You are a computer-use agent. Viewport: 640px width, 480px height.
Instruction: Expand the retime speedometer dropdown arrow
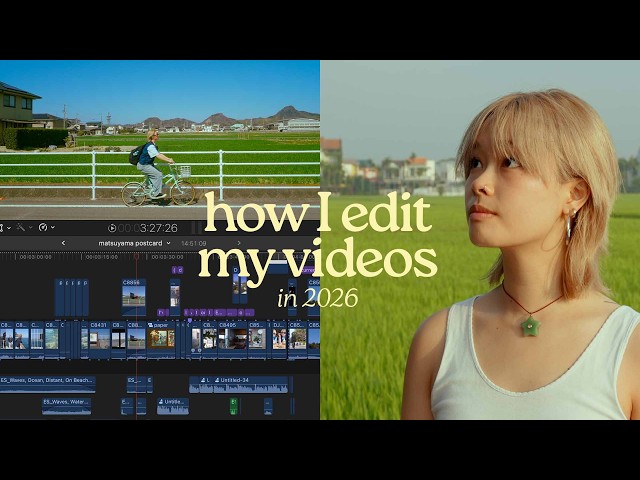tap(53, 228)
